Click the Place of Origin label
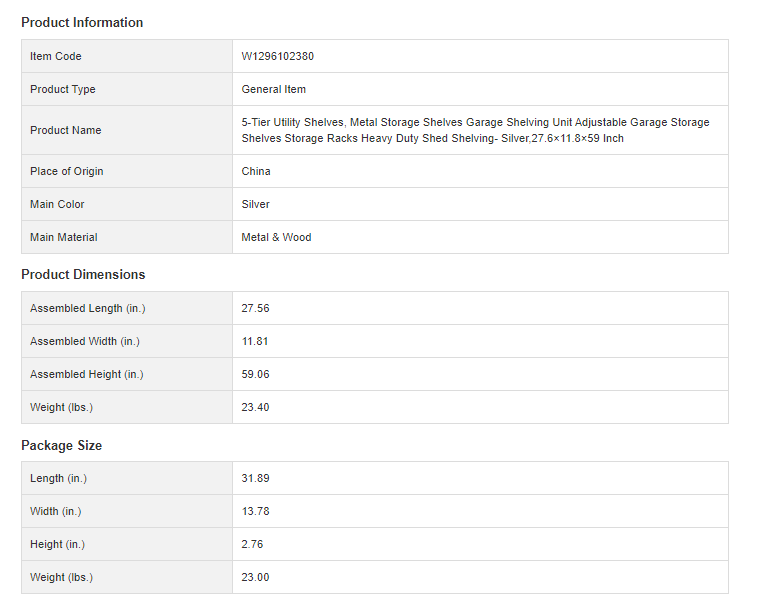Screen dimensions: 768x612 [x=67, y=171]
